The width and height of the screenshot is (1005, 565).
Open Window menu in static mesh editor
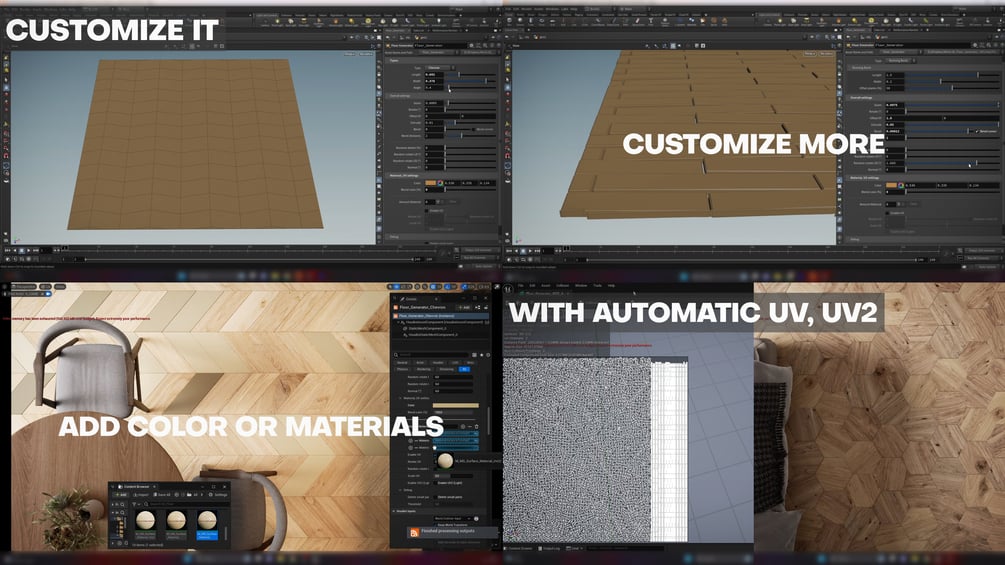(581, 286)
